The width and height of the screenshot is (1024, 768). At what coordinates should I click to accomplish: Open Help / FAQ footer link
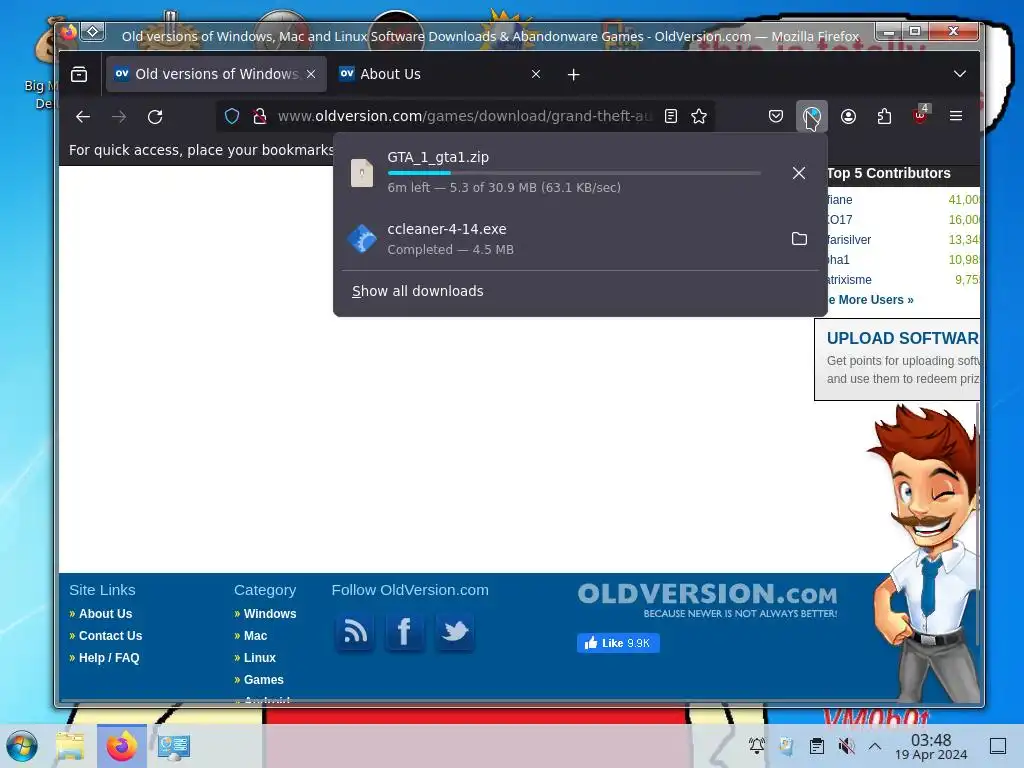click(x=109, y=658)
